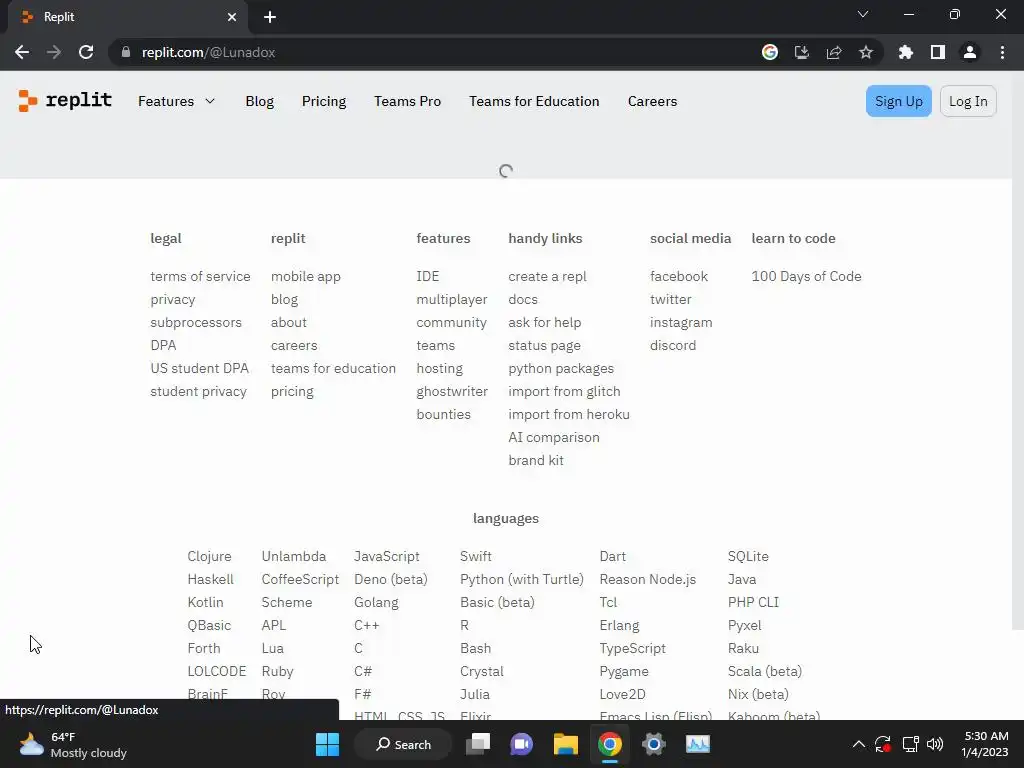
Task: Switch to the Replit browser tab
Action: [x=127, y=17]
